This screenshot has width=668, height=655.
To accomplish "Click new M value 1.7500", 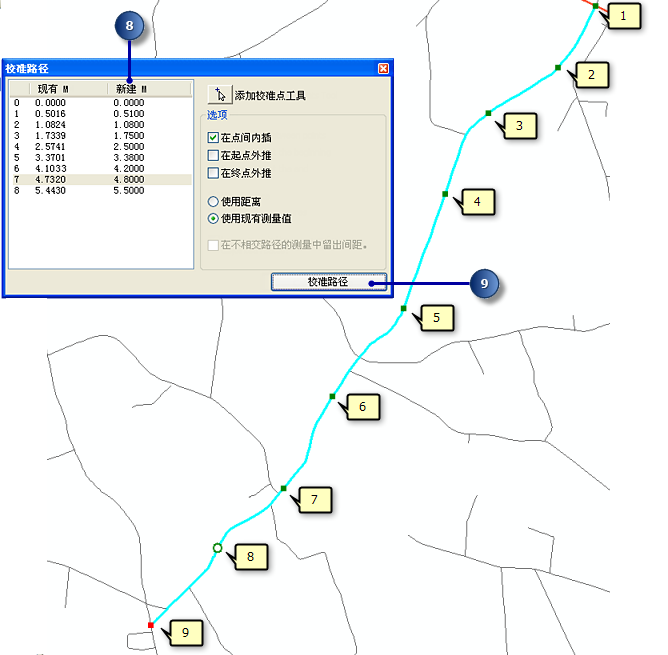I will 129,136.
